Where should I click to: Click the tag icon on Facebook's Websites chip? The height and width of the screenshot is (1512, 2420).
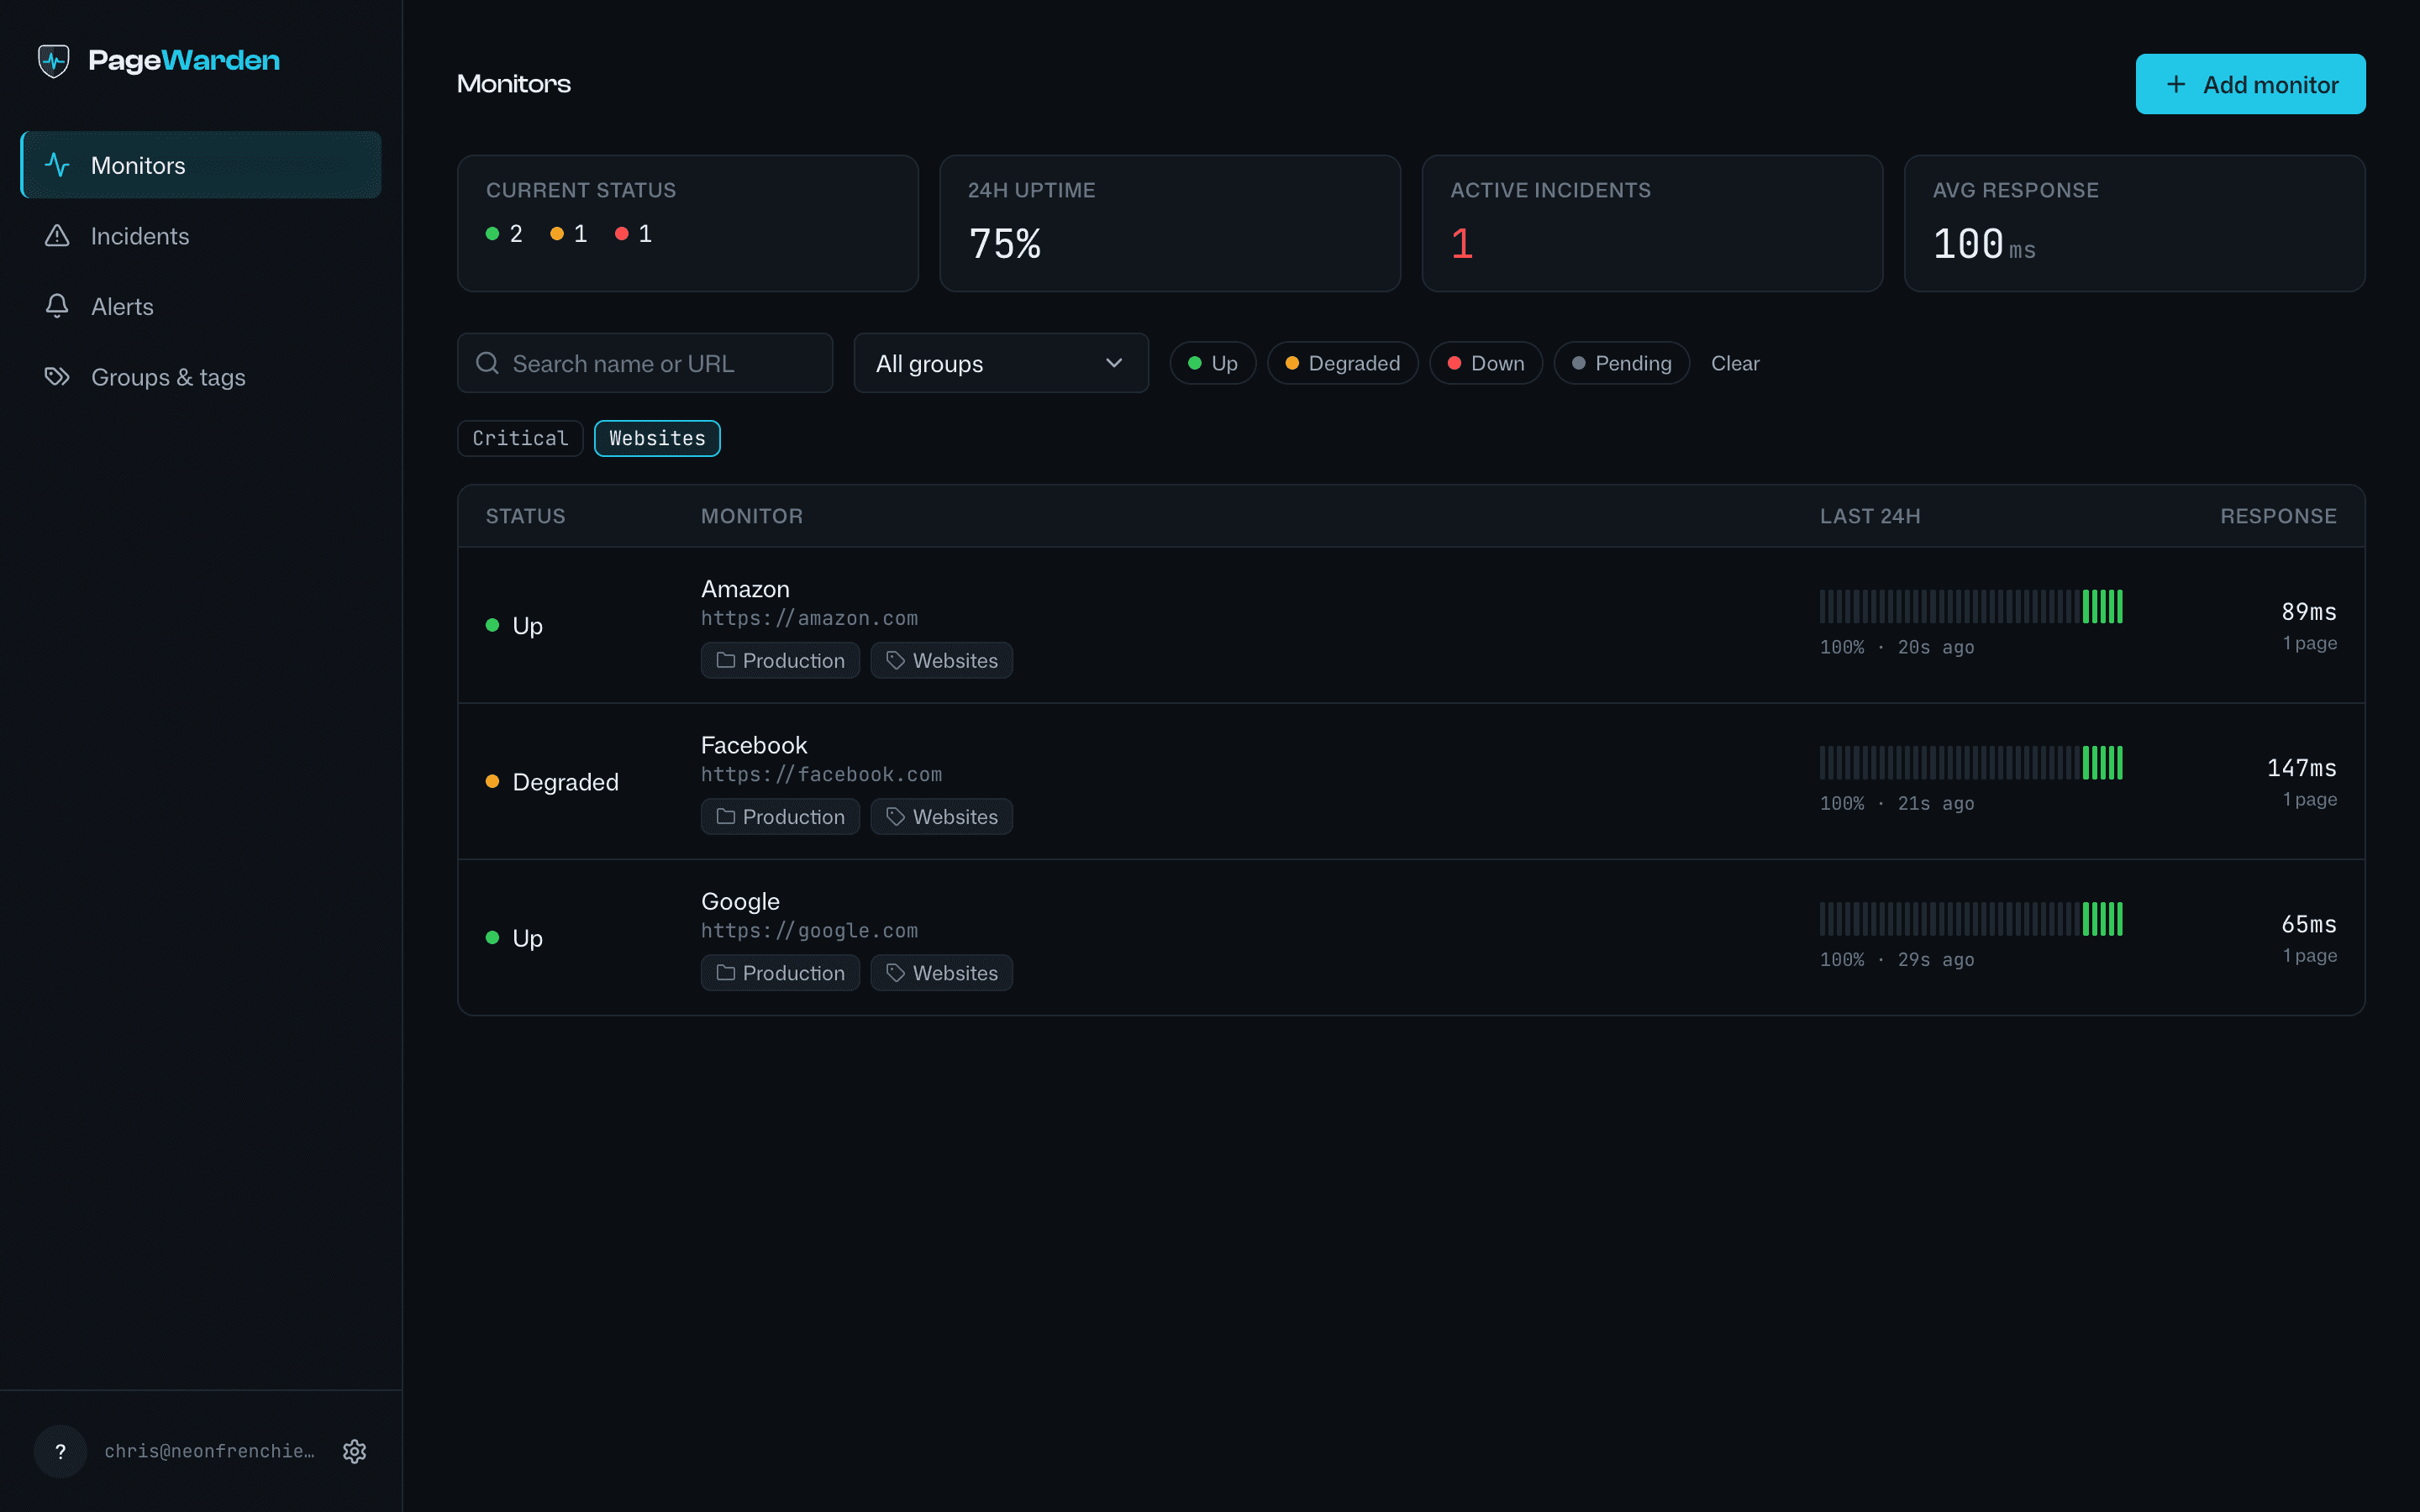pyautogui.click(x=895, y=816)
